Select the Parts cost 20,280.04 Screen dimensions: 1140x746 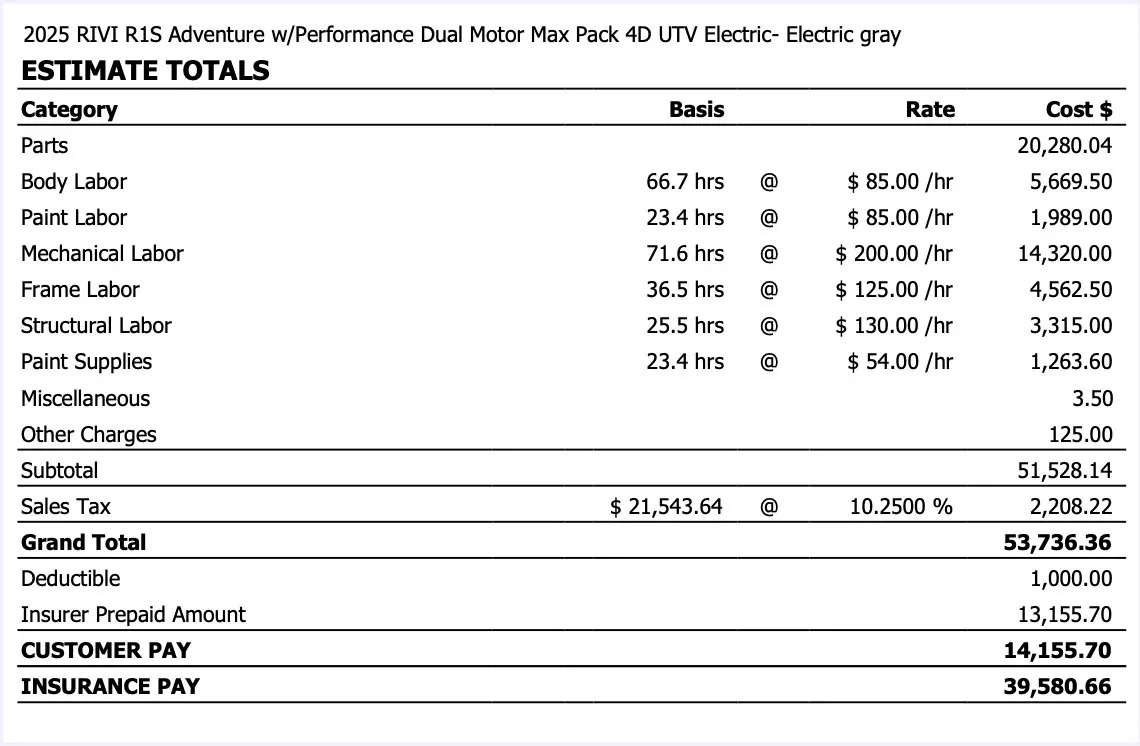click(1064, 146)
